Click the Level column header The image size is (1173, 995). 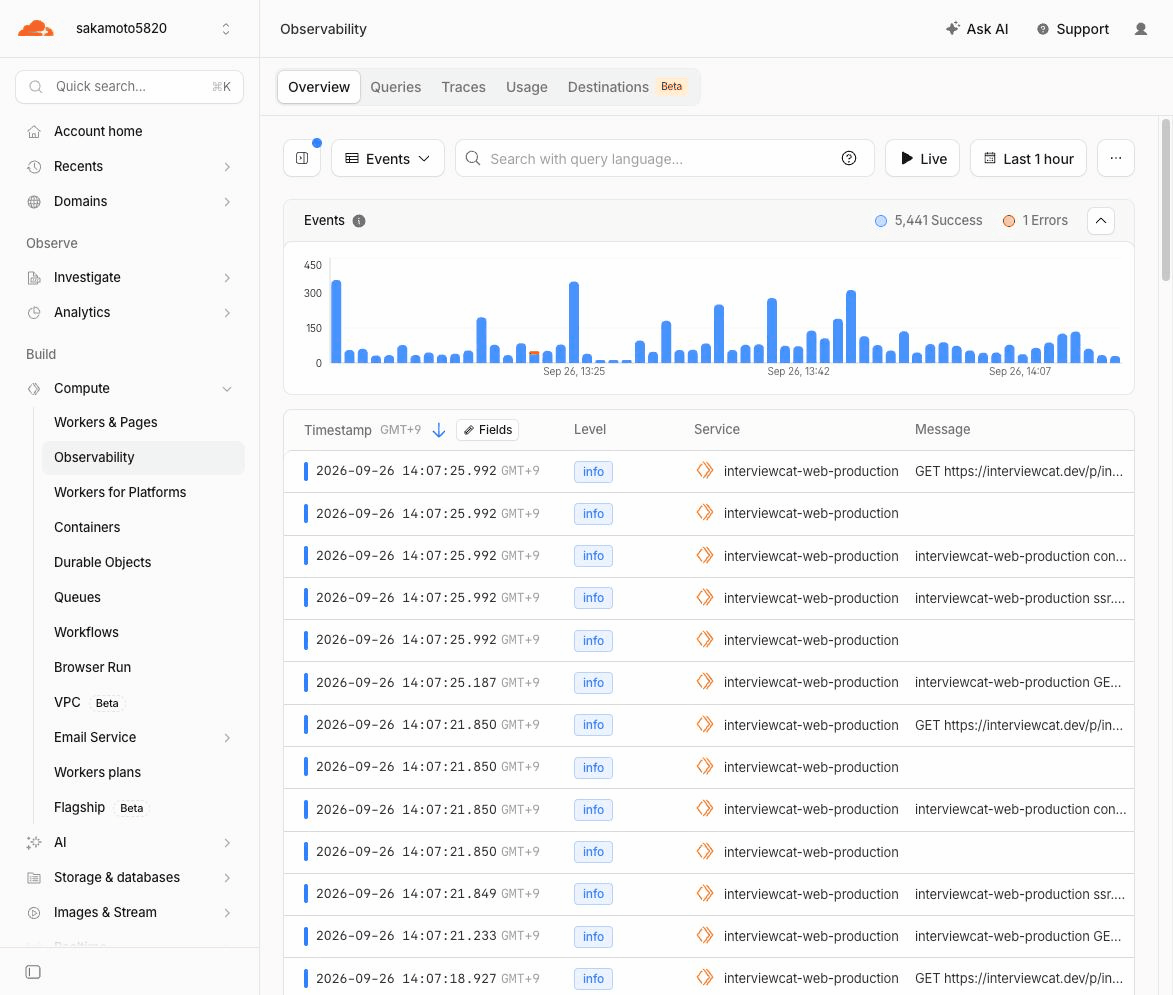coord(589,430)
